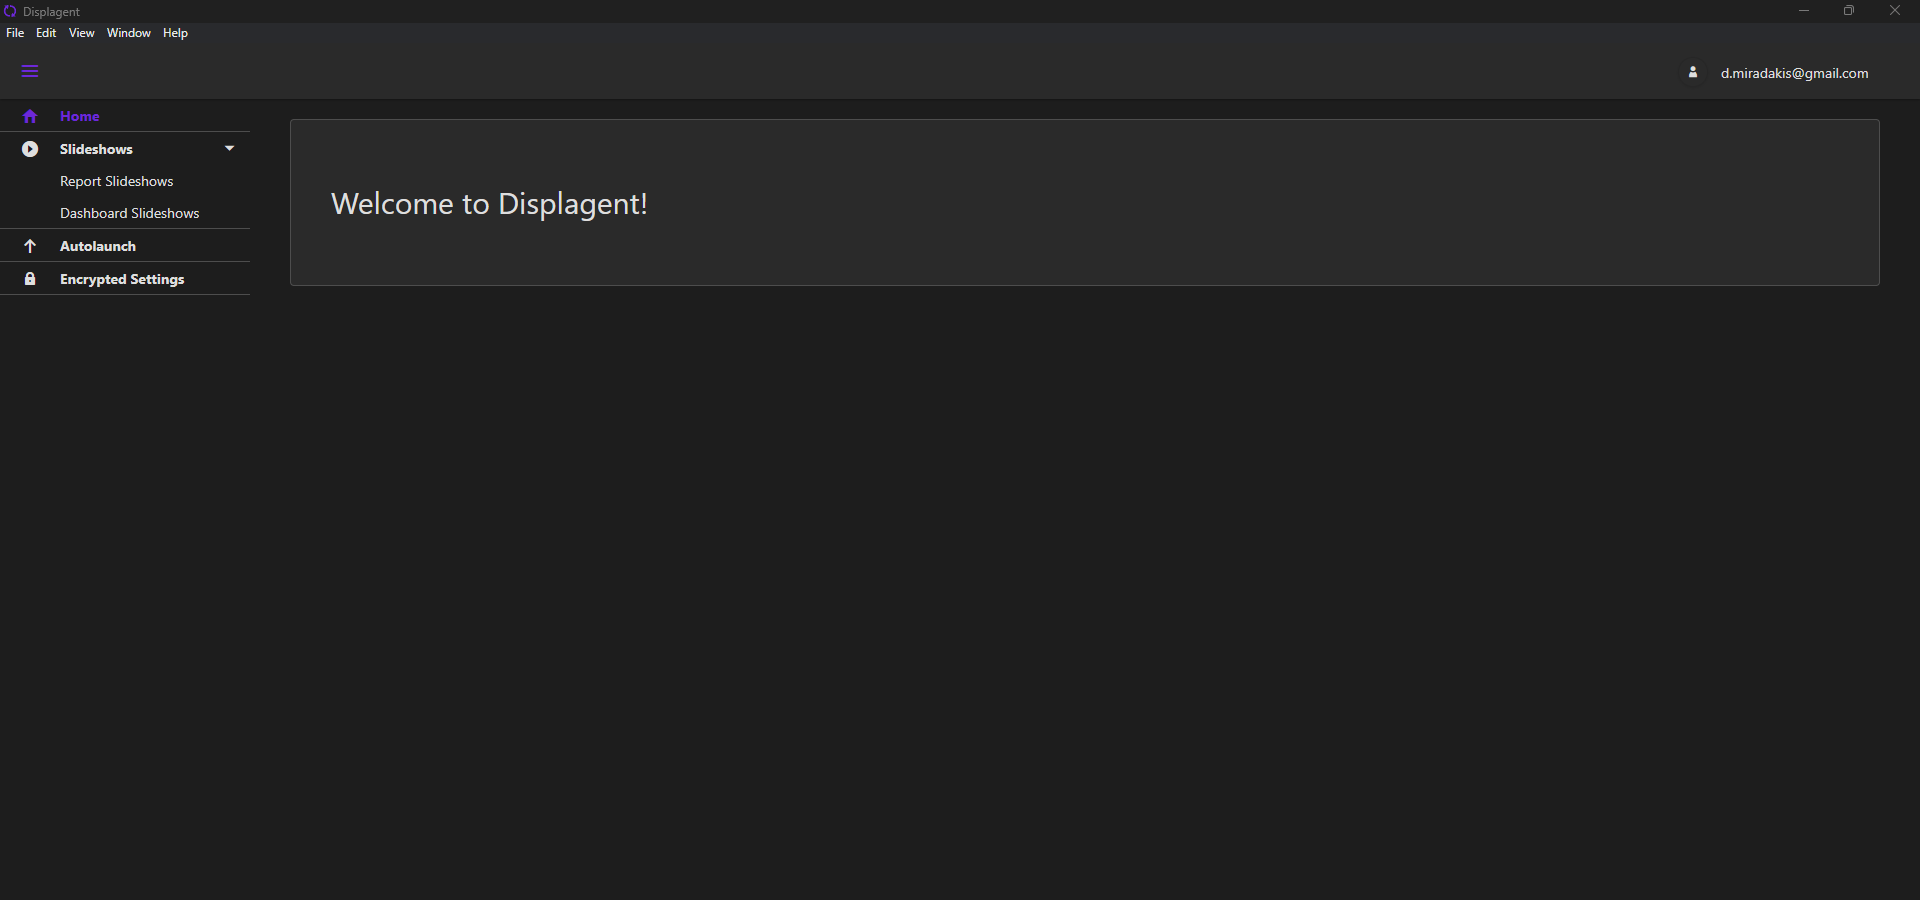Close the Displagent window
Screen dimensions: 1920x900
(1895, 11)
